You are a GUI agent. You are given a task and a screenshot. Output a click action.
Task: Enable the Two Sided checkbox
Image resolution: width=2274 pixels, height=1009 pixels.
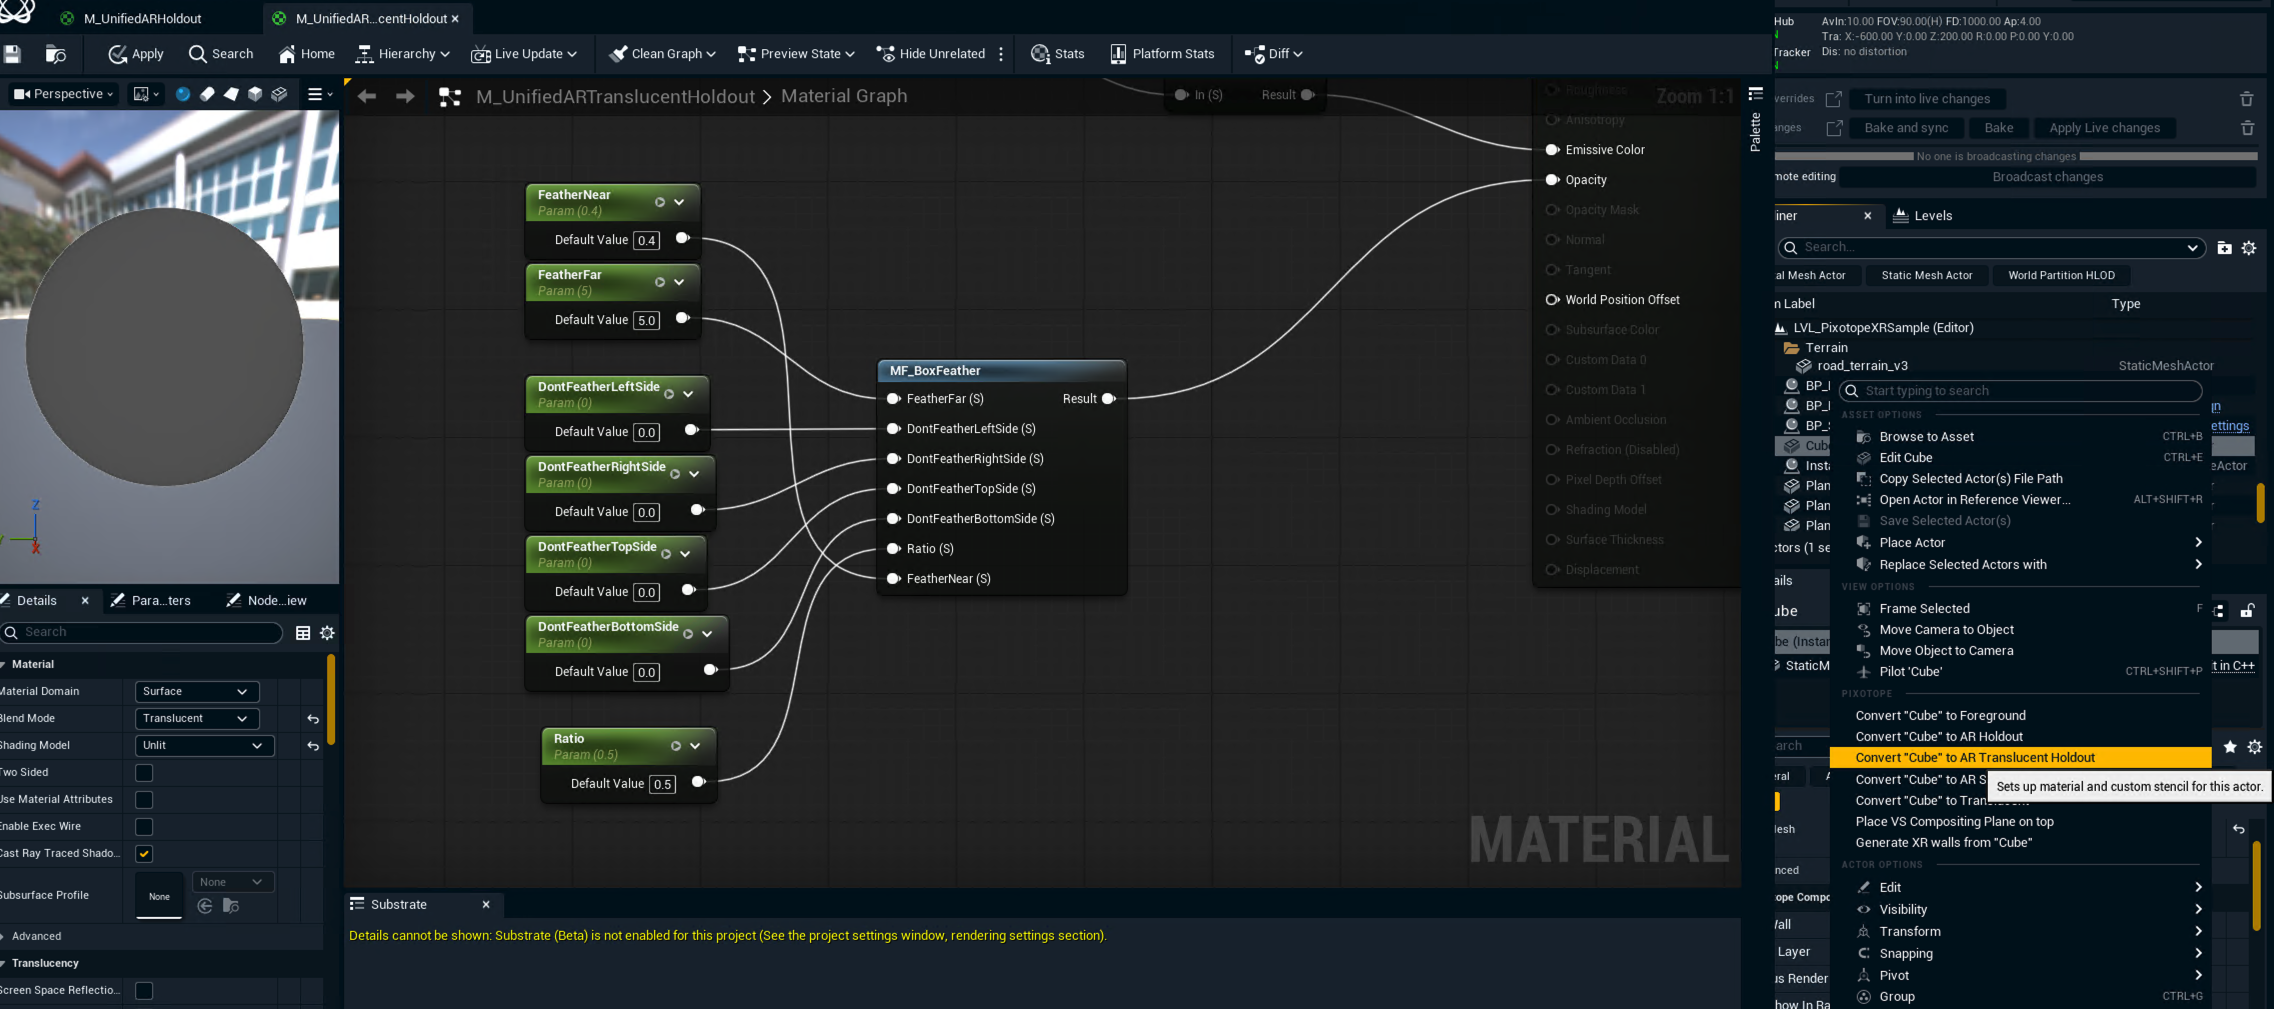point(144,773)
